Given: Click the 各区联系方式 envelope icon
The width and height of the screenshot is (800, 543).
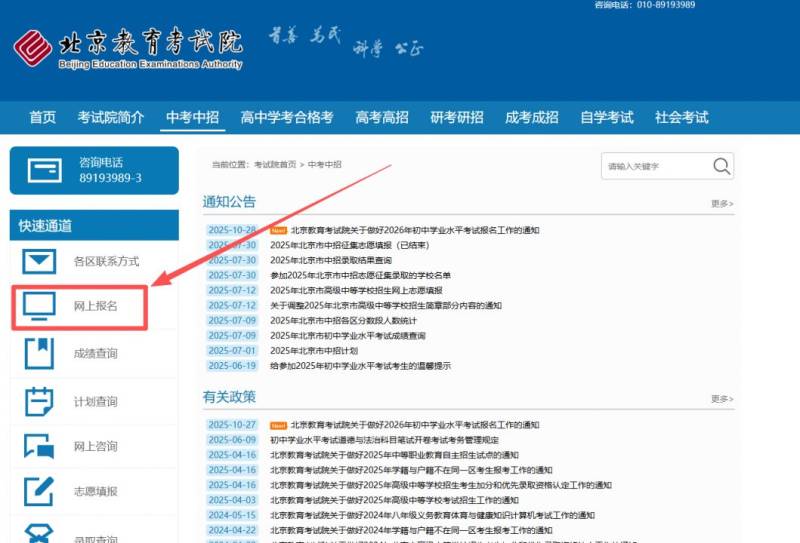Looking at the screenshot, I should (x=39, y=262).
